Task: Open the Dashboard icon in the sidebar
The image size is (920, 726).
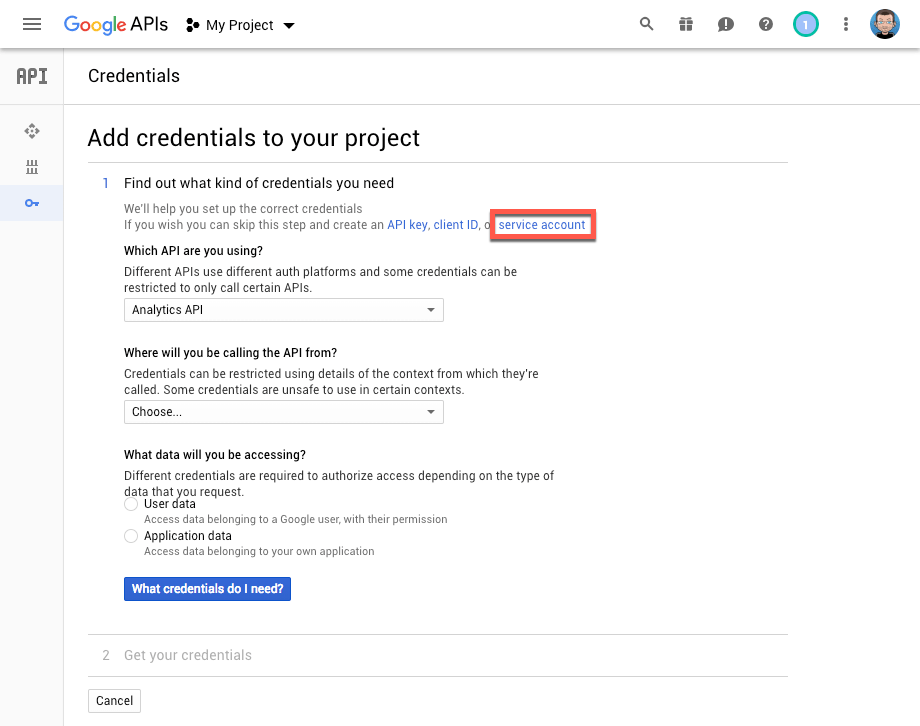Action: click(31, 131)
